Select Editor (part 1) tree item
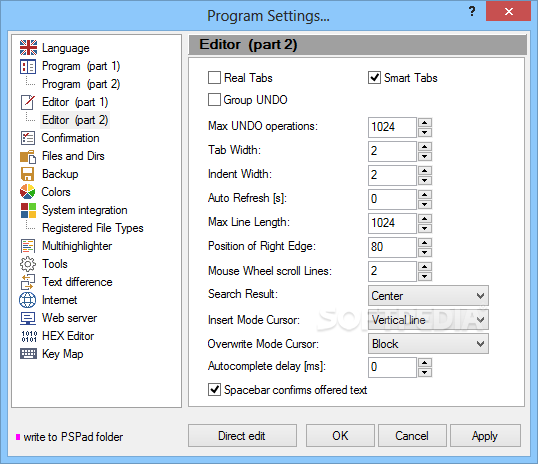Viewport: 538px width, 464px height. point(75,102)
